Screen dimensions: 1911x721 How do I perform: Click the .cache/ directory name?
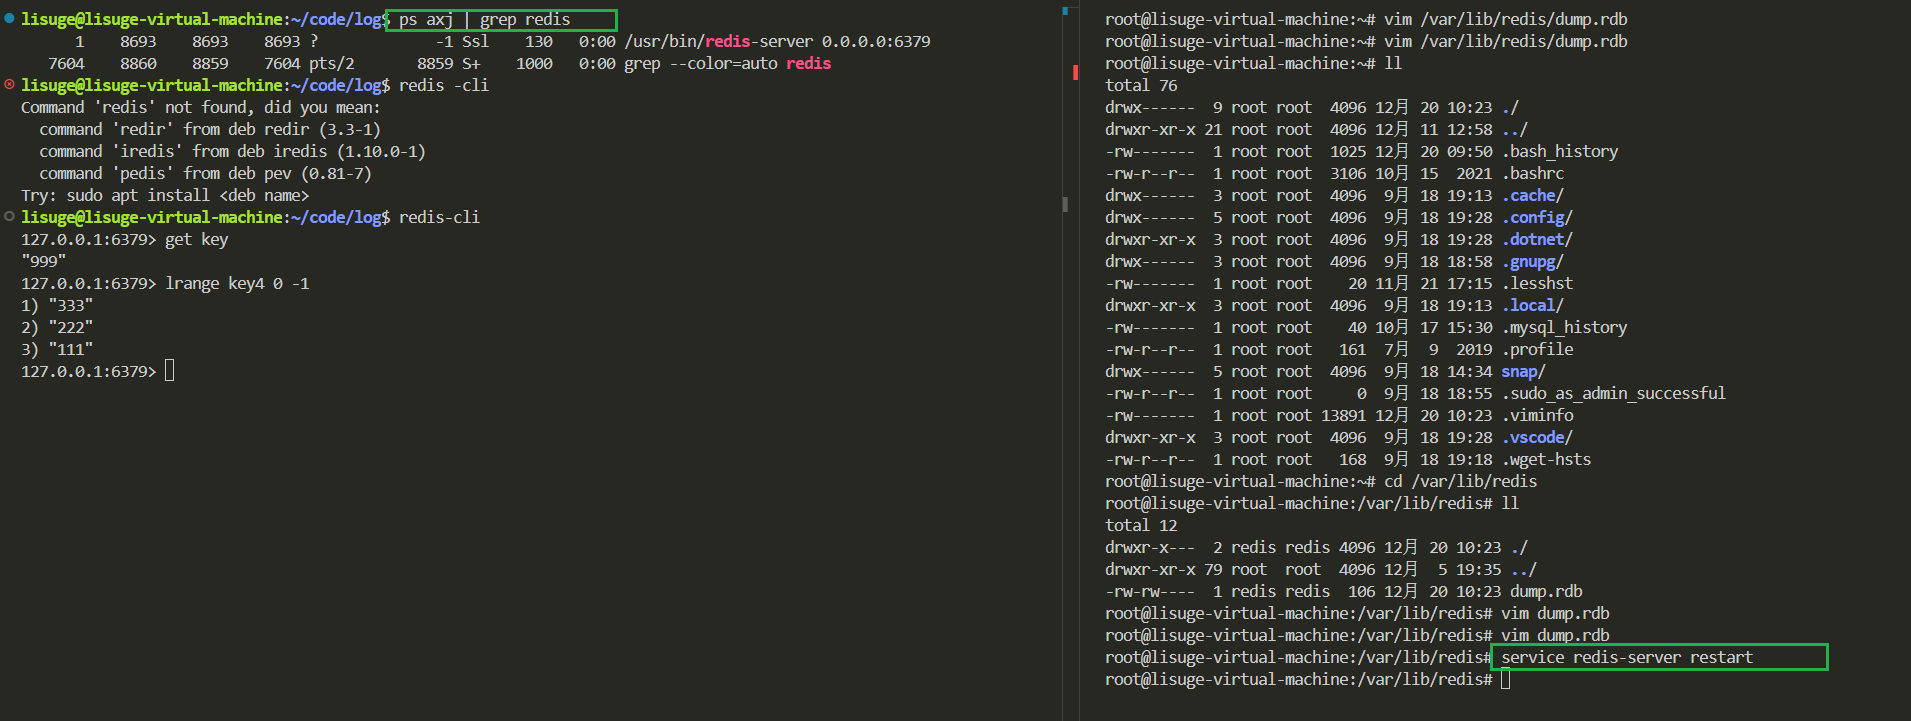[1533, 195]
